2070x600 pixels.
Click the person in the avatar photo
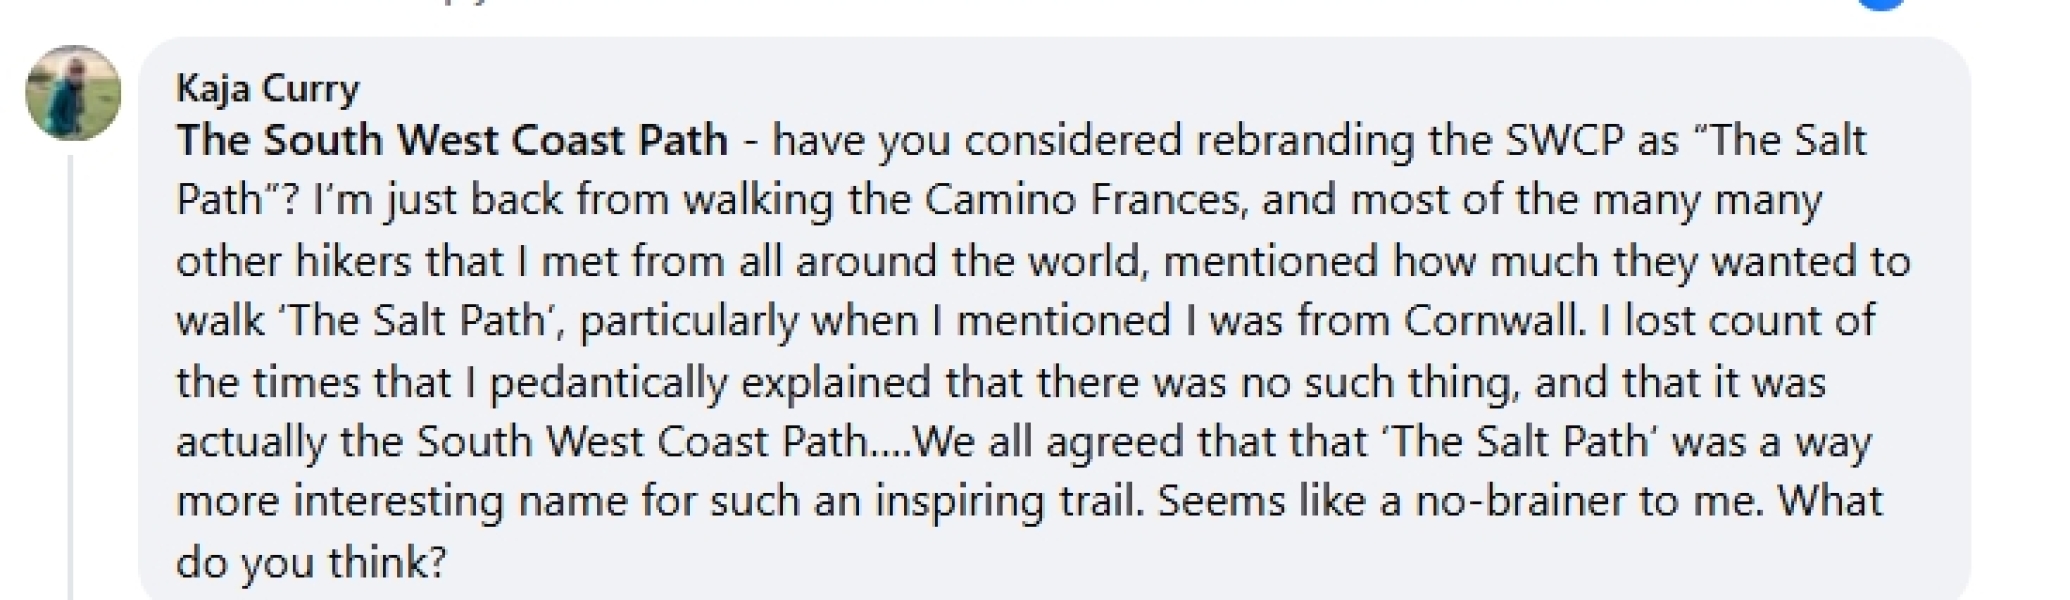click(x=65, y=100)
